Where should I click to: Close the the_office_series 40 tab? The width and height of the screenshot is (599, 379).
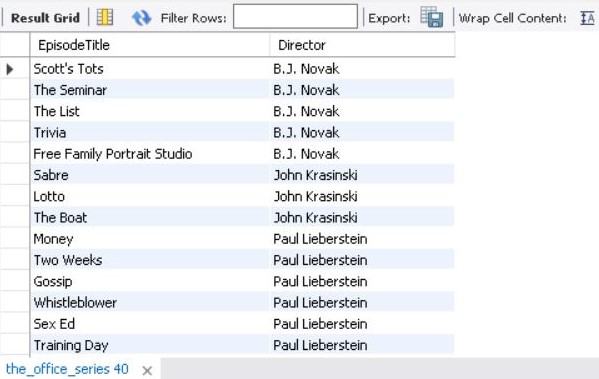click(147, 370)
